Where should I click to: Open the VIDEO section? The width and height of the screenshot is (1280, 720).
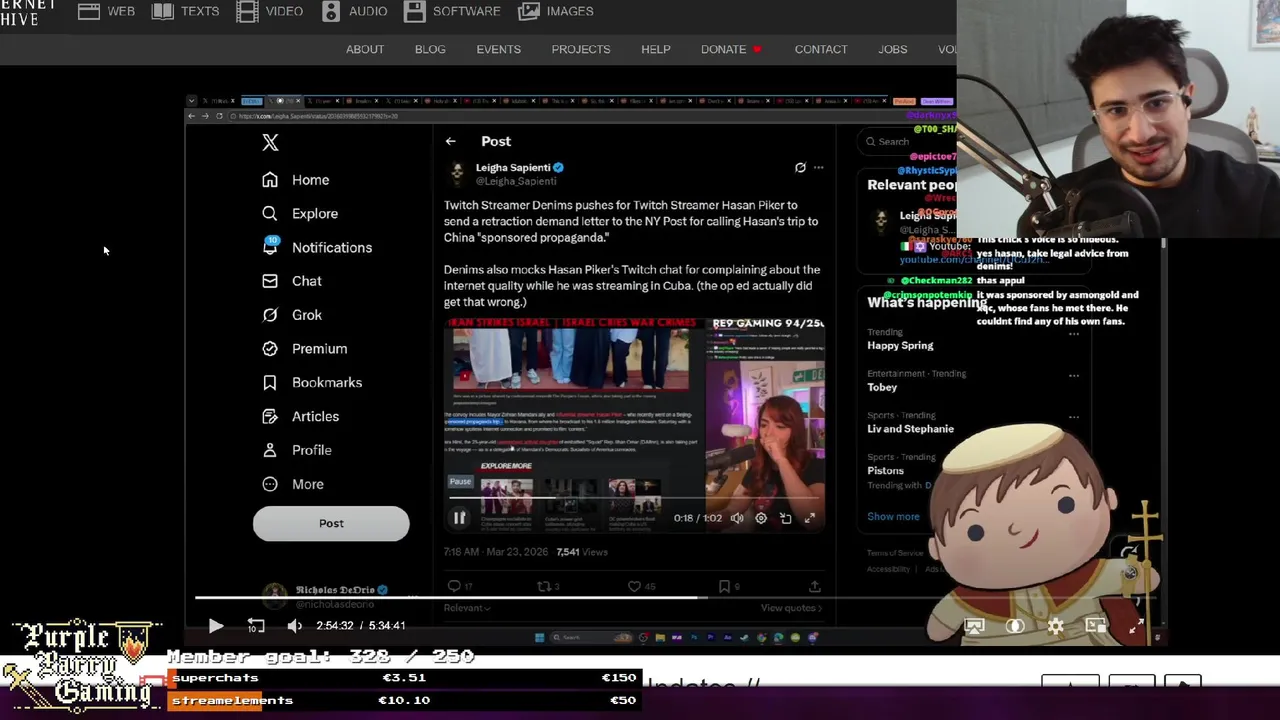click(x=270, y=11)
